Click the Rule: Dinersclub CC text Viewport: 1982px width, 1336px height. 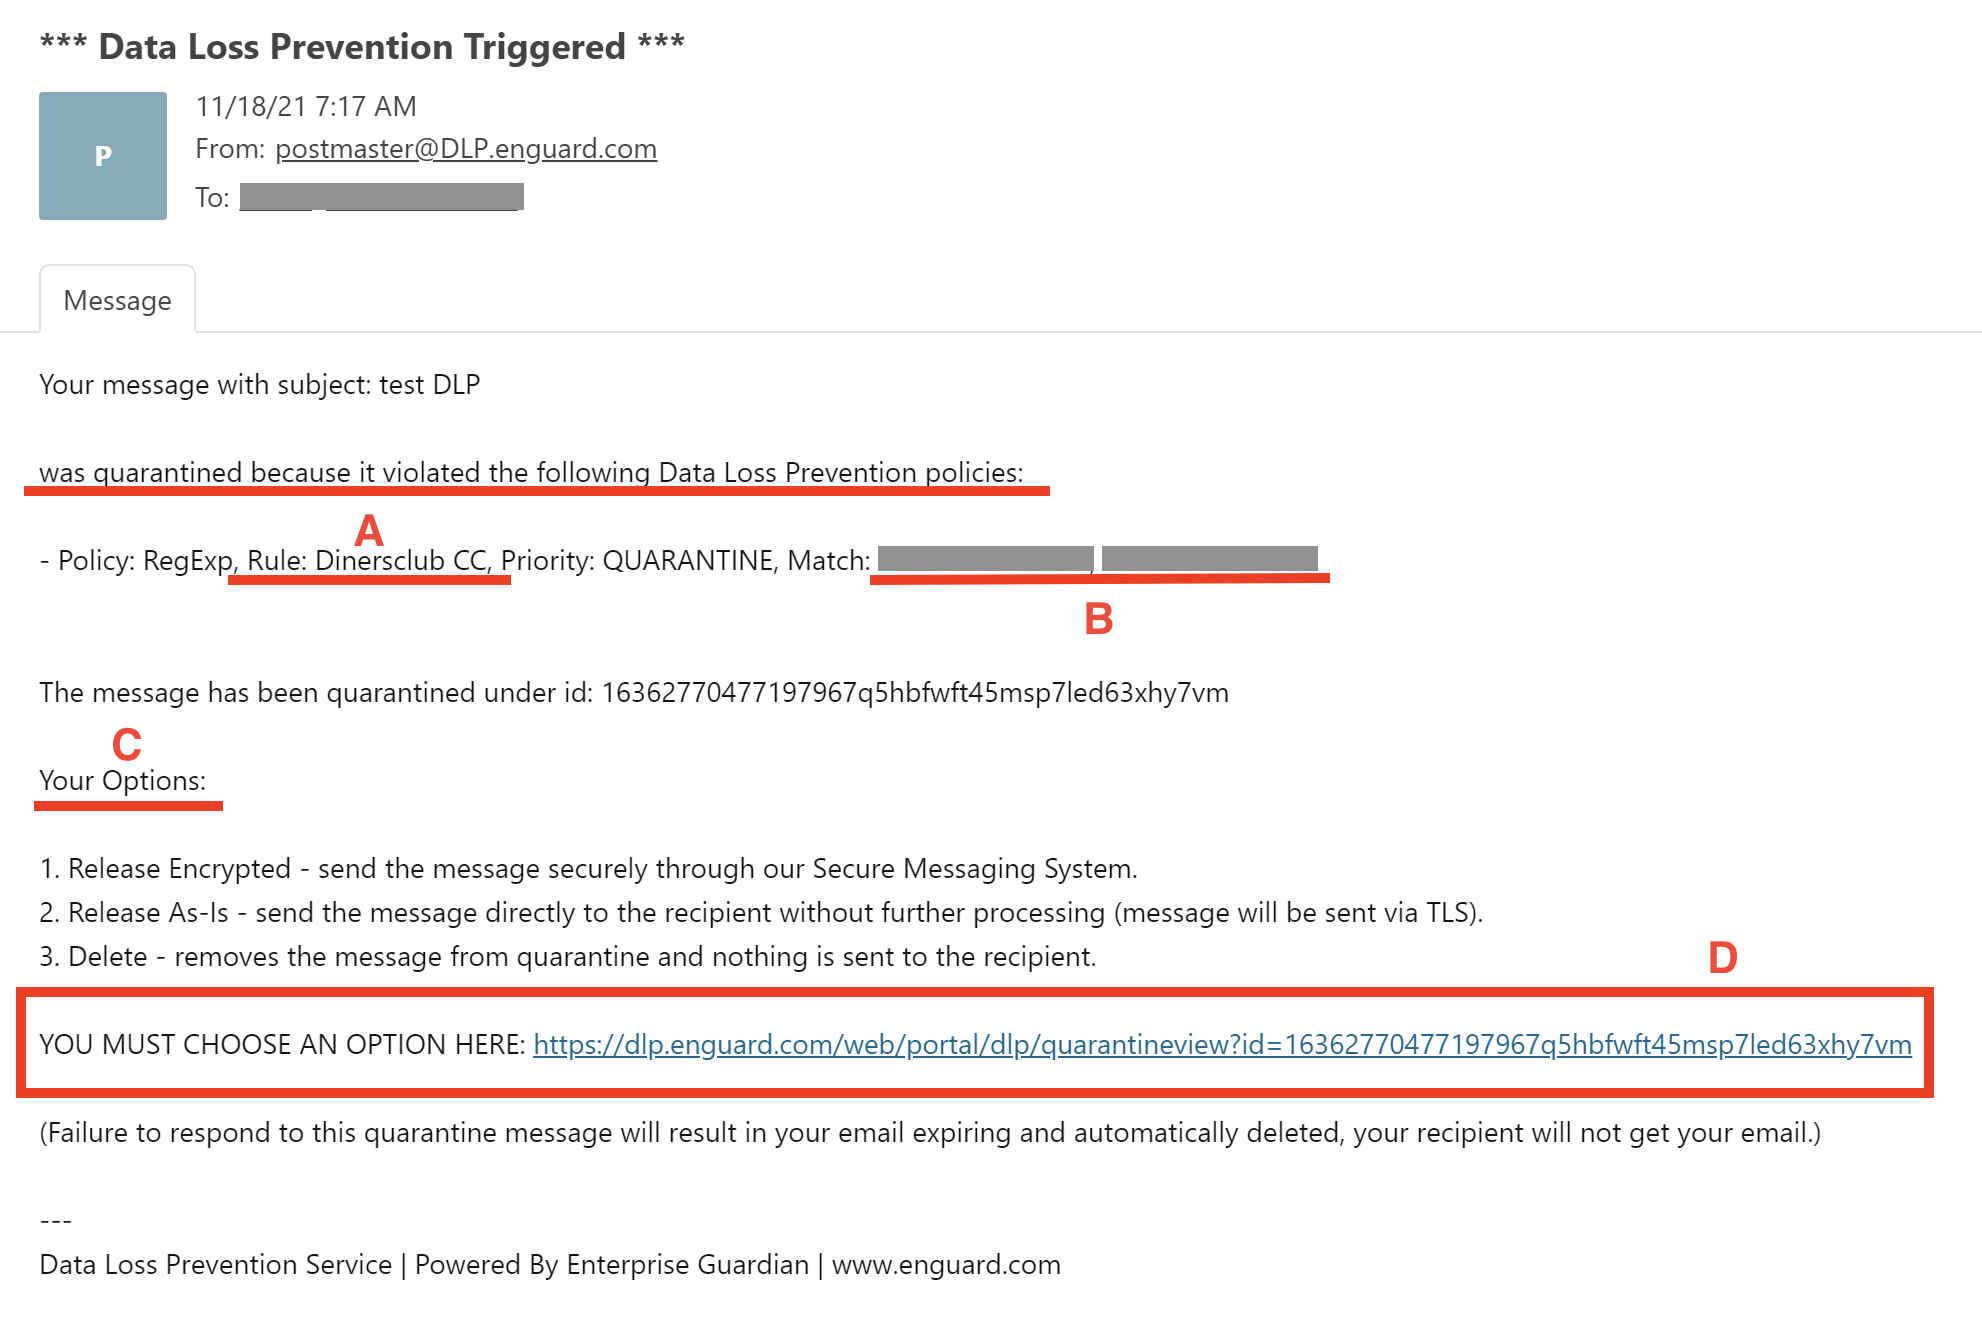367,560
